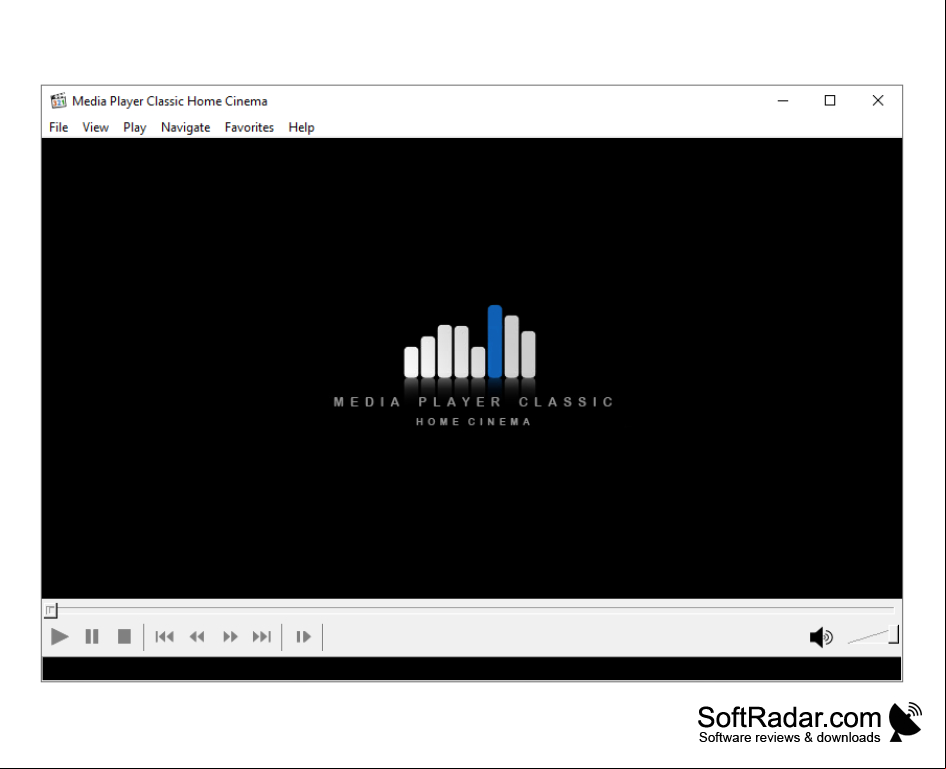
Task: Click the fast-forward (increase speed) icon
Action: click(230, 636)
